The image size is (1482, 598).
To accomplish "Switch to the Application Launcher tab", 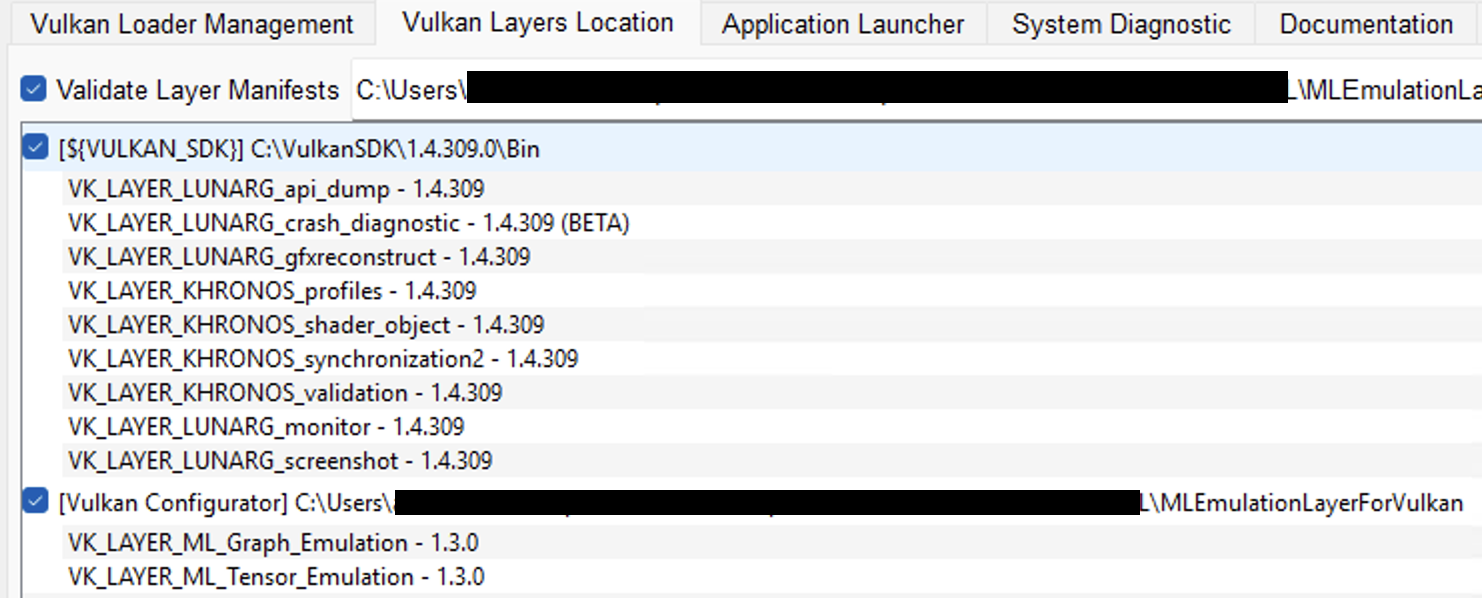I will 843,24.
